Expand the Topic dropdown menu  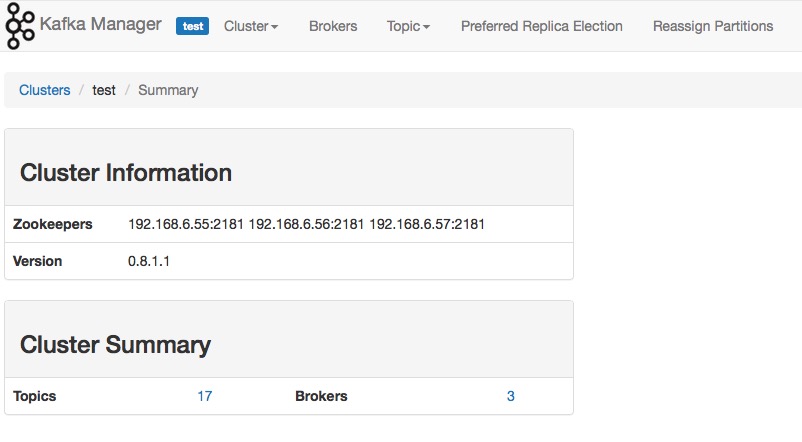pyautogui.click(x=408, y=26)
